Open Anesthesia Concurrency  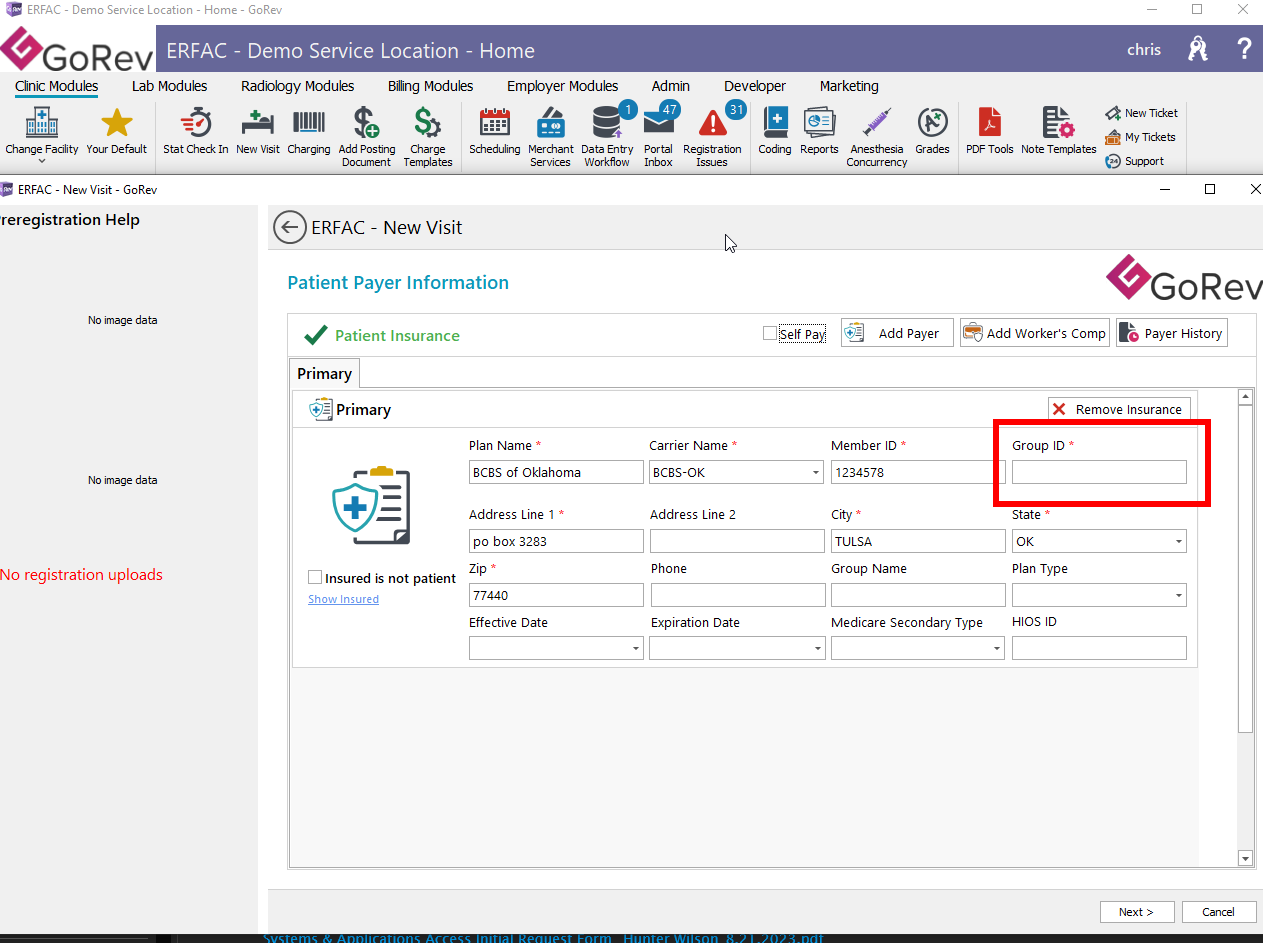pos(877,137)
